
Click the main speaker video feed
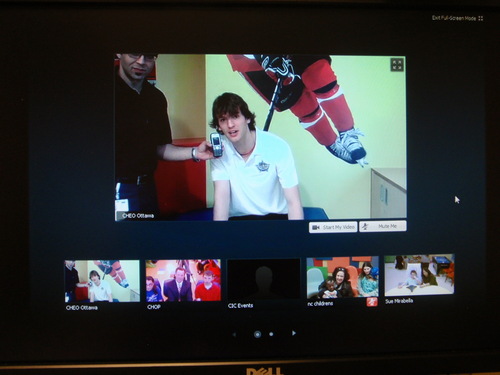pos(261,137)
